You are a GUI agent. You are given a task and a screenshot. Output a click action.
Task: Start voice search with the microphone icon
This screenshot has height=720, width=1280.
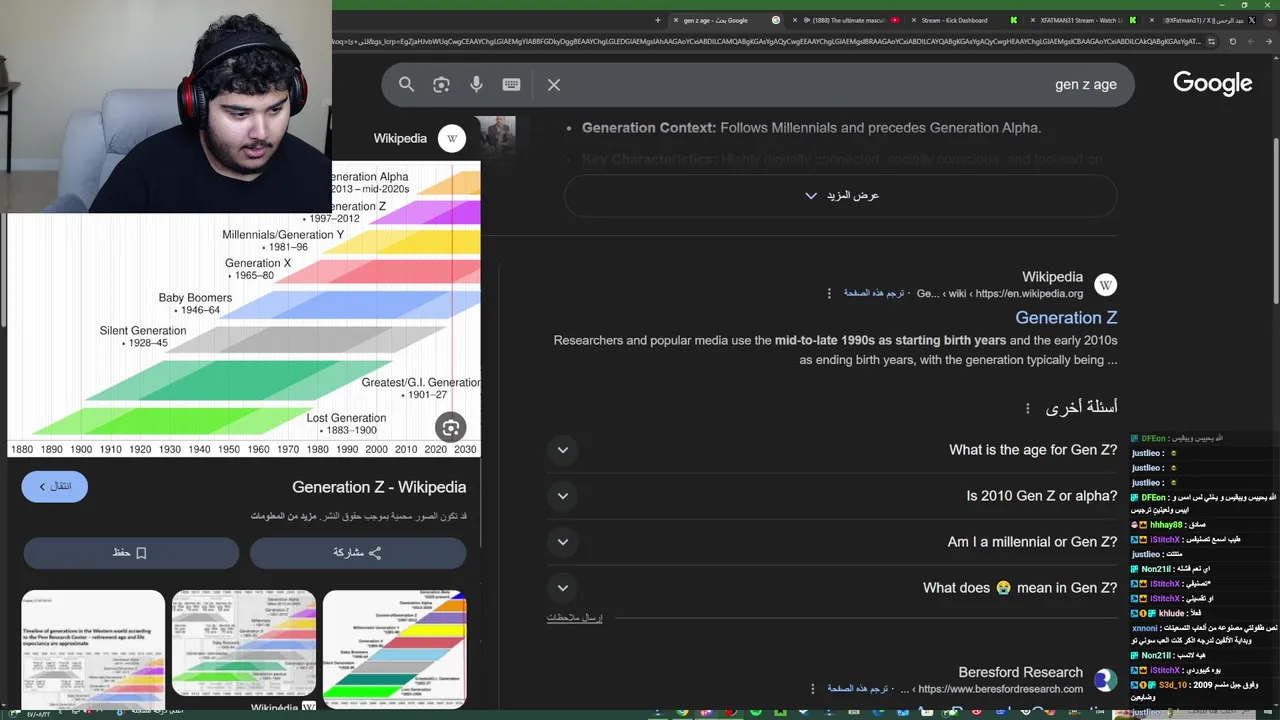pyautogui.click(x=476, y=85)
